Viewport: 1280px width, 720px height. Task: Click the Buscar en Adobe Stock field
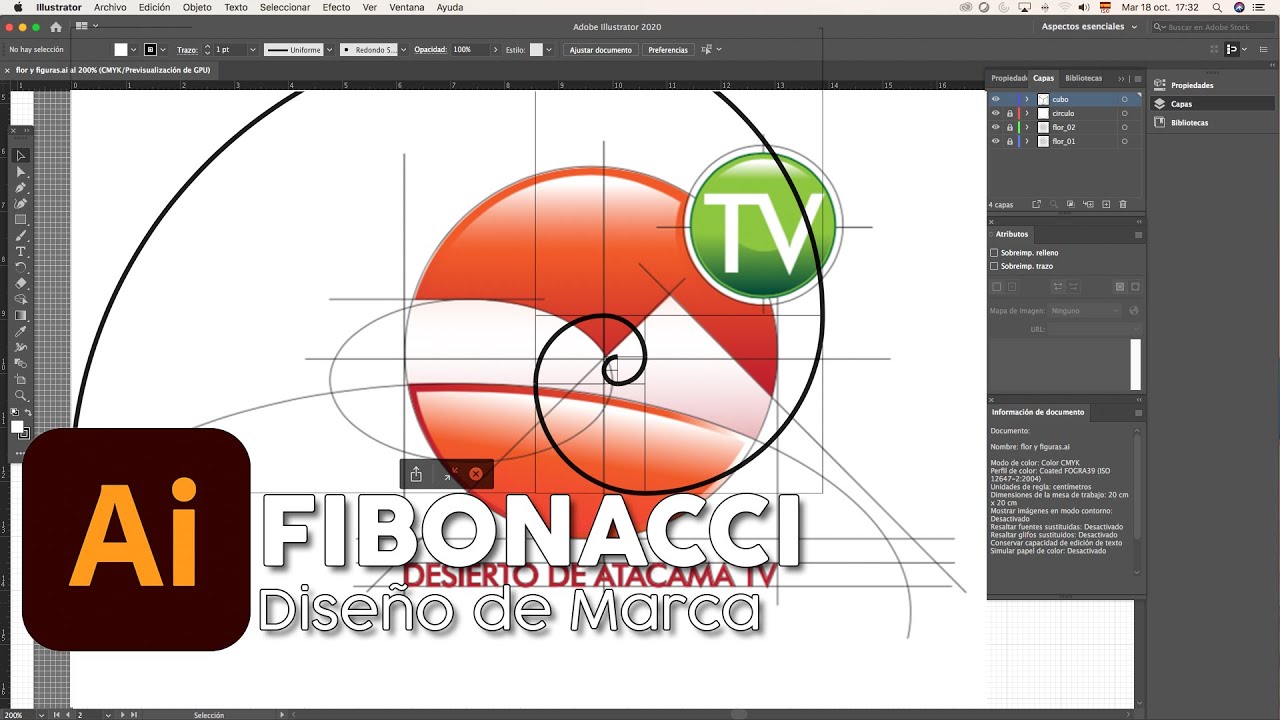(1213, 27)
